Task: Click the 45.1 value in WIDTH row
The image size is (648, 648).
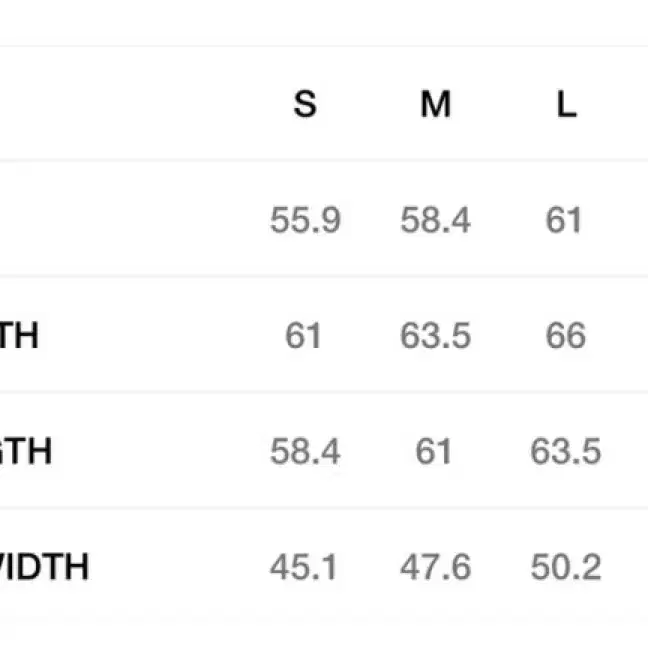Action: [303, 567]
